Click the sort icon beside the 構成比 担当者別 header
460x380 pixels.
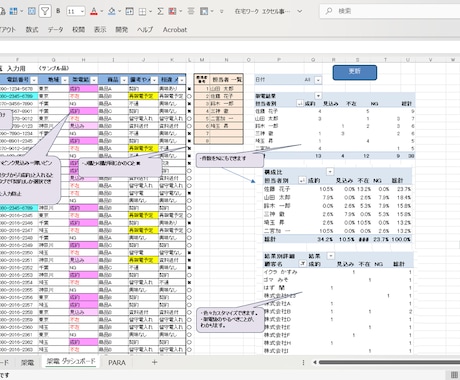(302, 180)
